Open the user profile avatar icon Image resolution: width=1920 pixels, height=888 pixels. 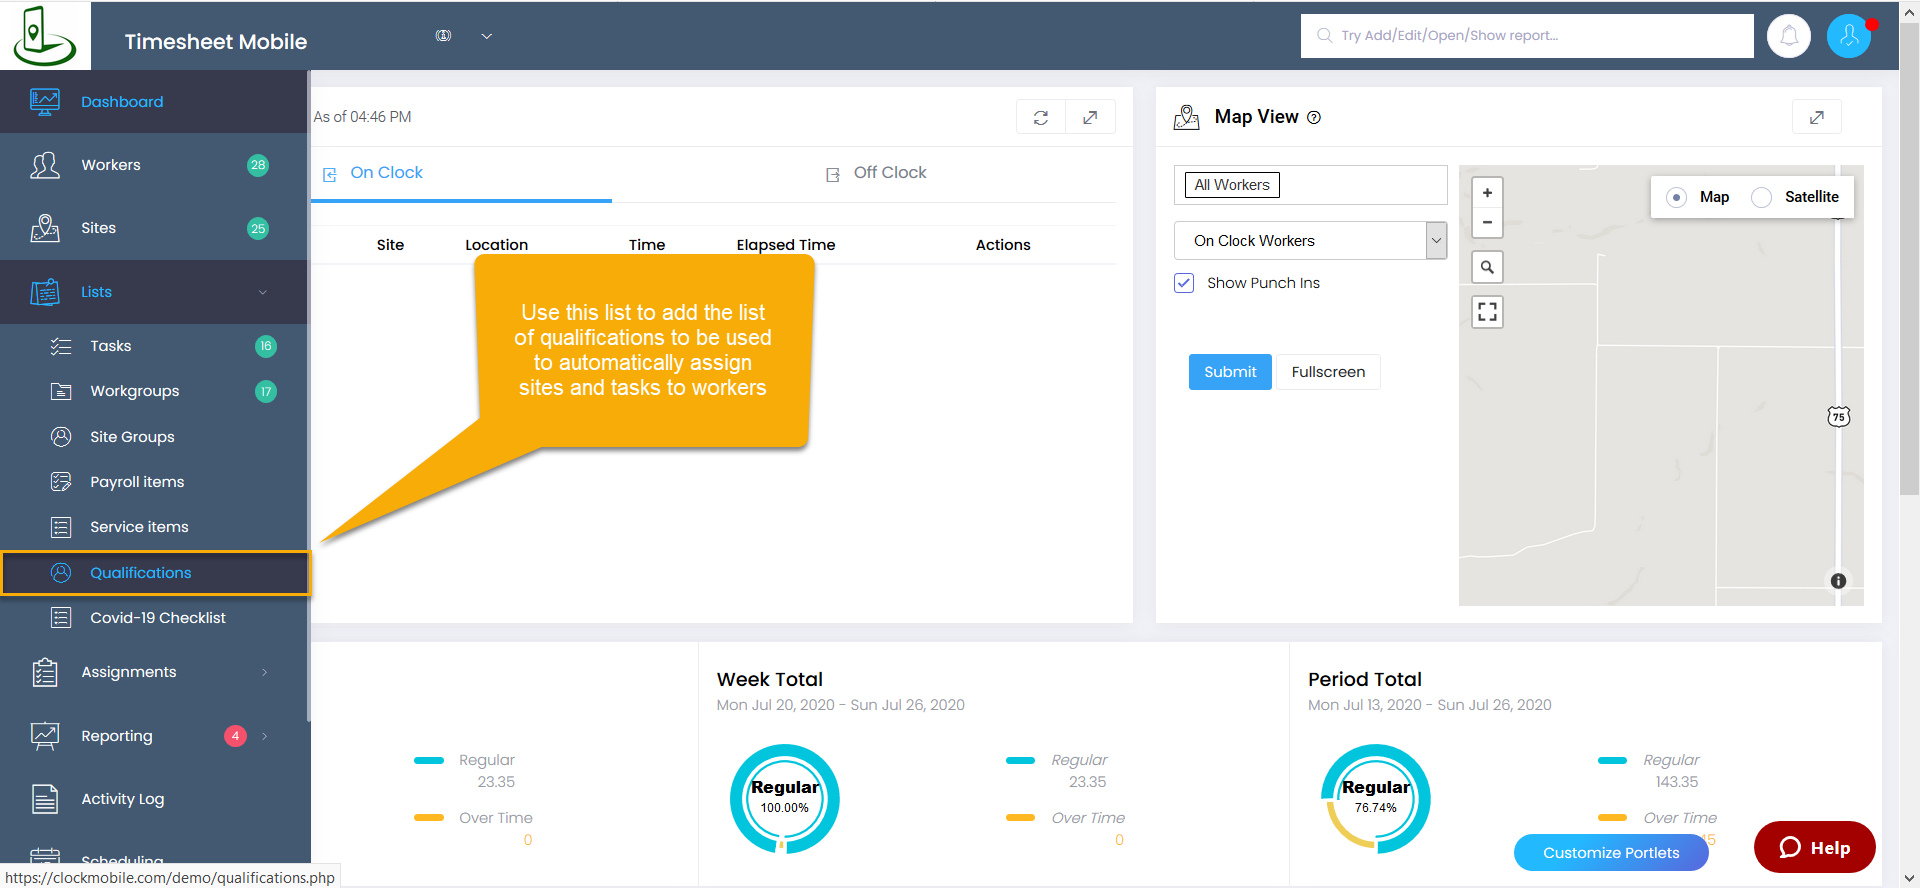click(1849, 36)
